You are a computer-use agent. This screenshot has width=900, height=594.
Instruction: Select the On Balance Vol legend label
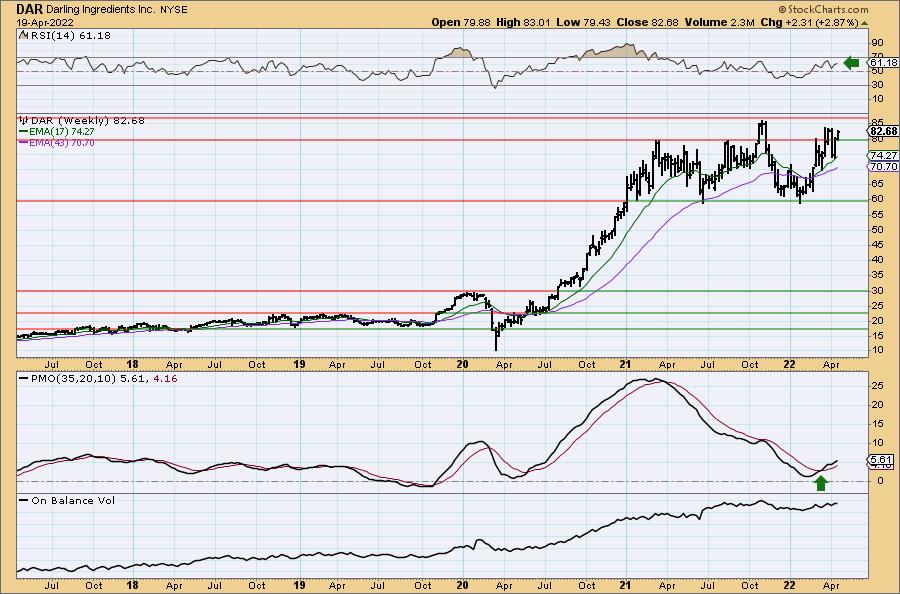pos(73,500)
